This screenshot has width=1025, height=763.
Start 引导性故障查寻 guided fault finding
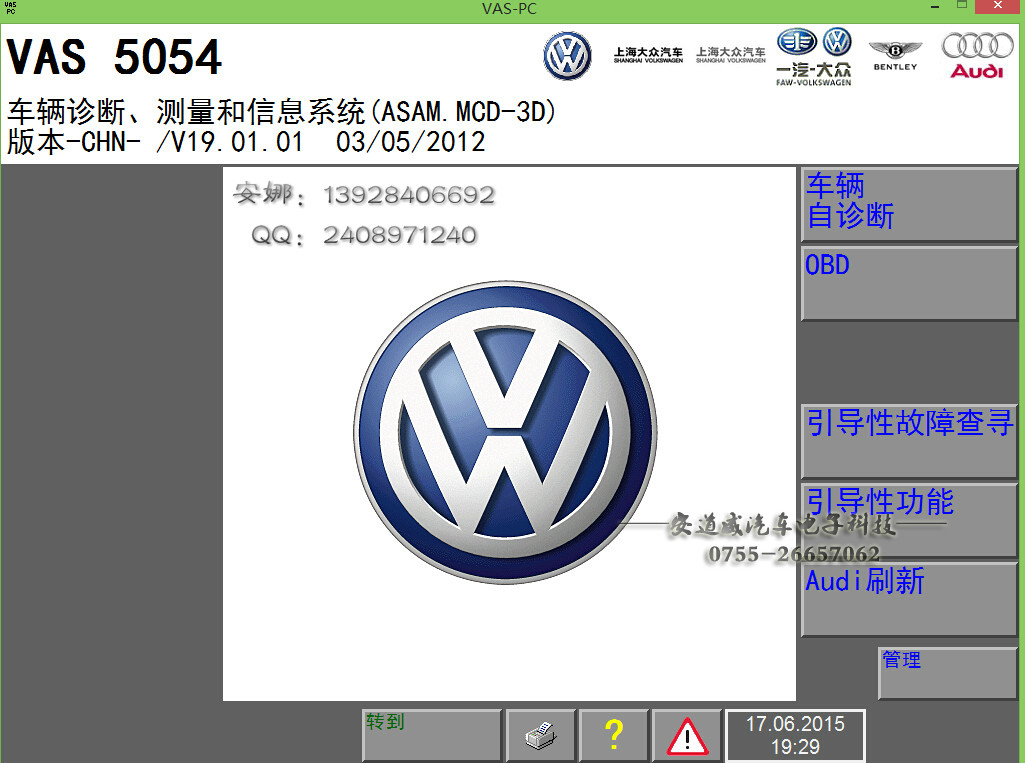(x=909, y=441)
